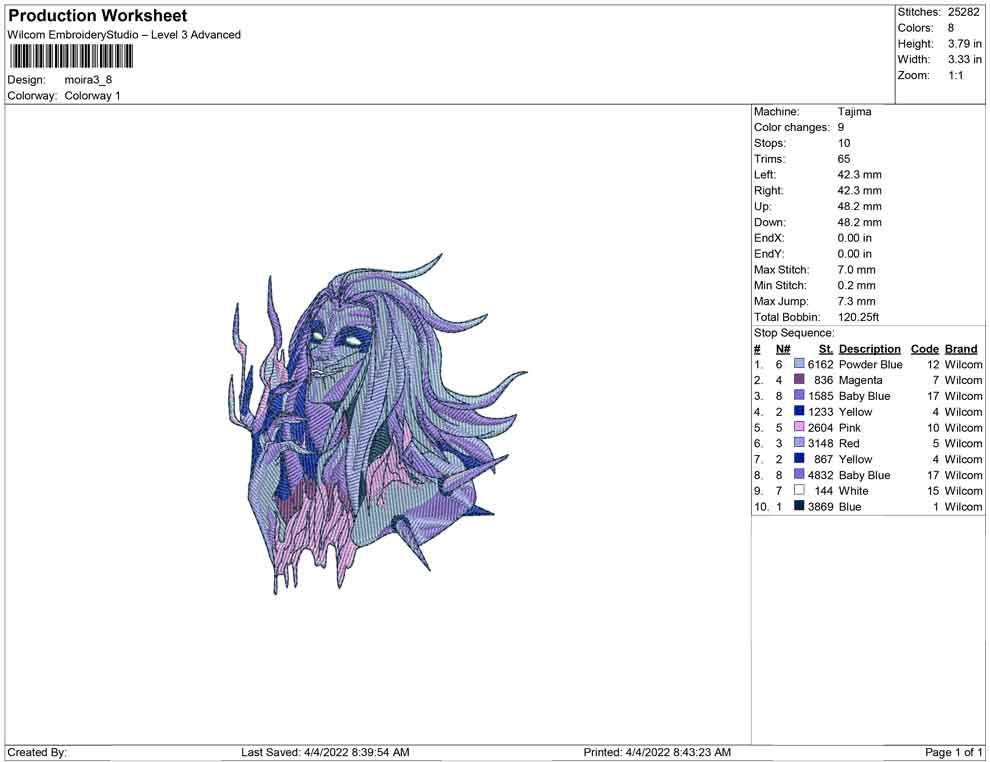
Task: Click the Pink color swatch
Action: 799,427
